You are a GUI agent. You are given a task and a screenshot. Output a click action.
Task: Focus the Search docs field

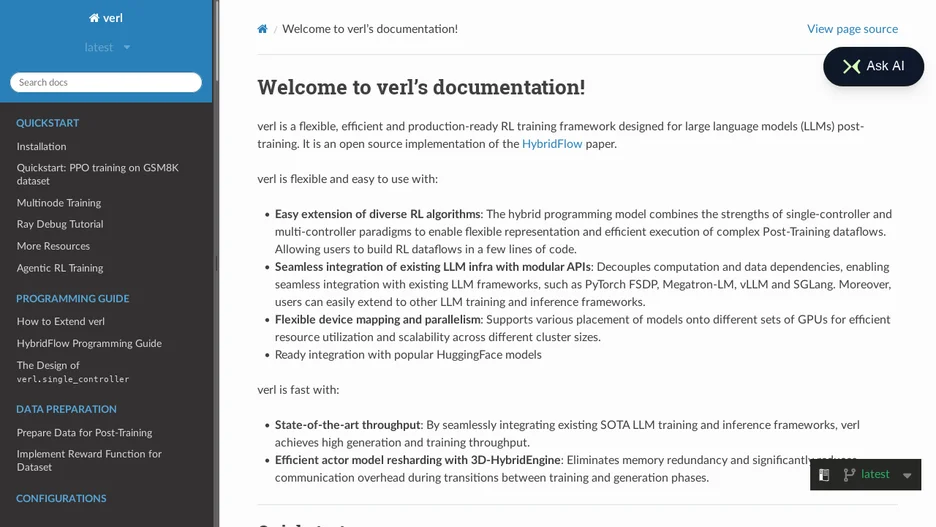(x=106, y=82)
